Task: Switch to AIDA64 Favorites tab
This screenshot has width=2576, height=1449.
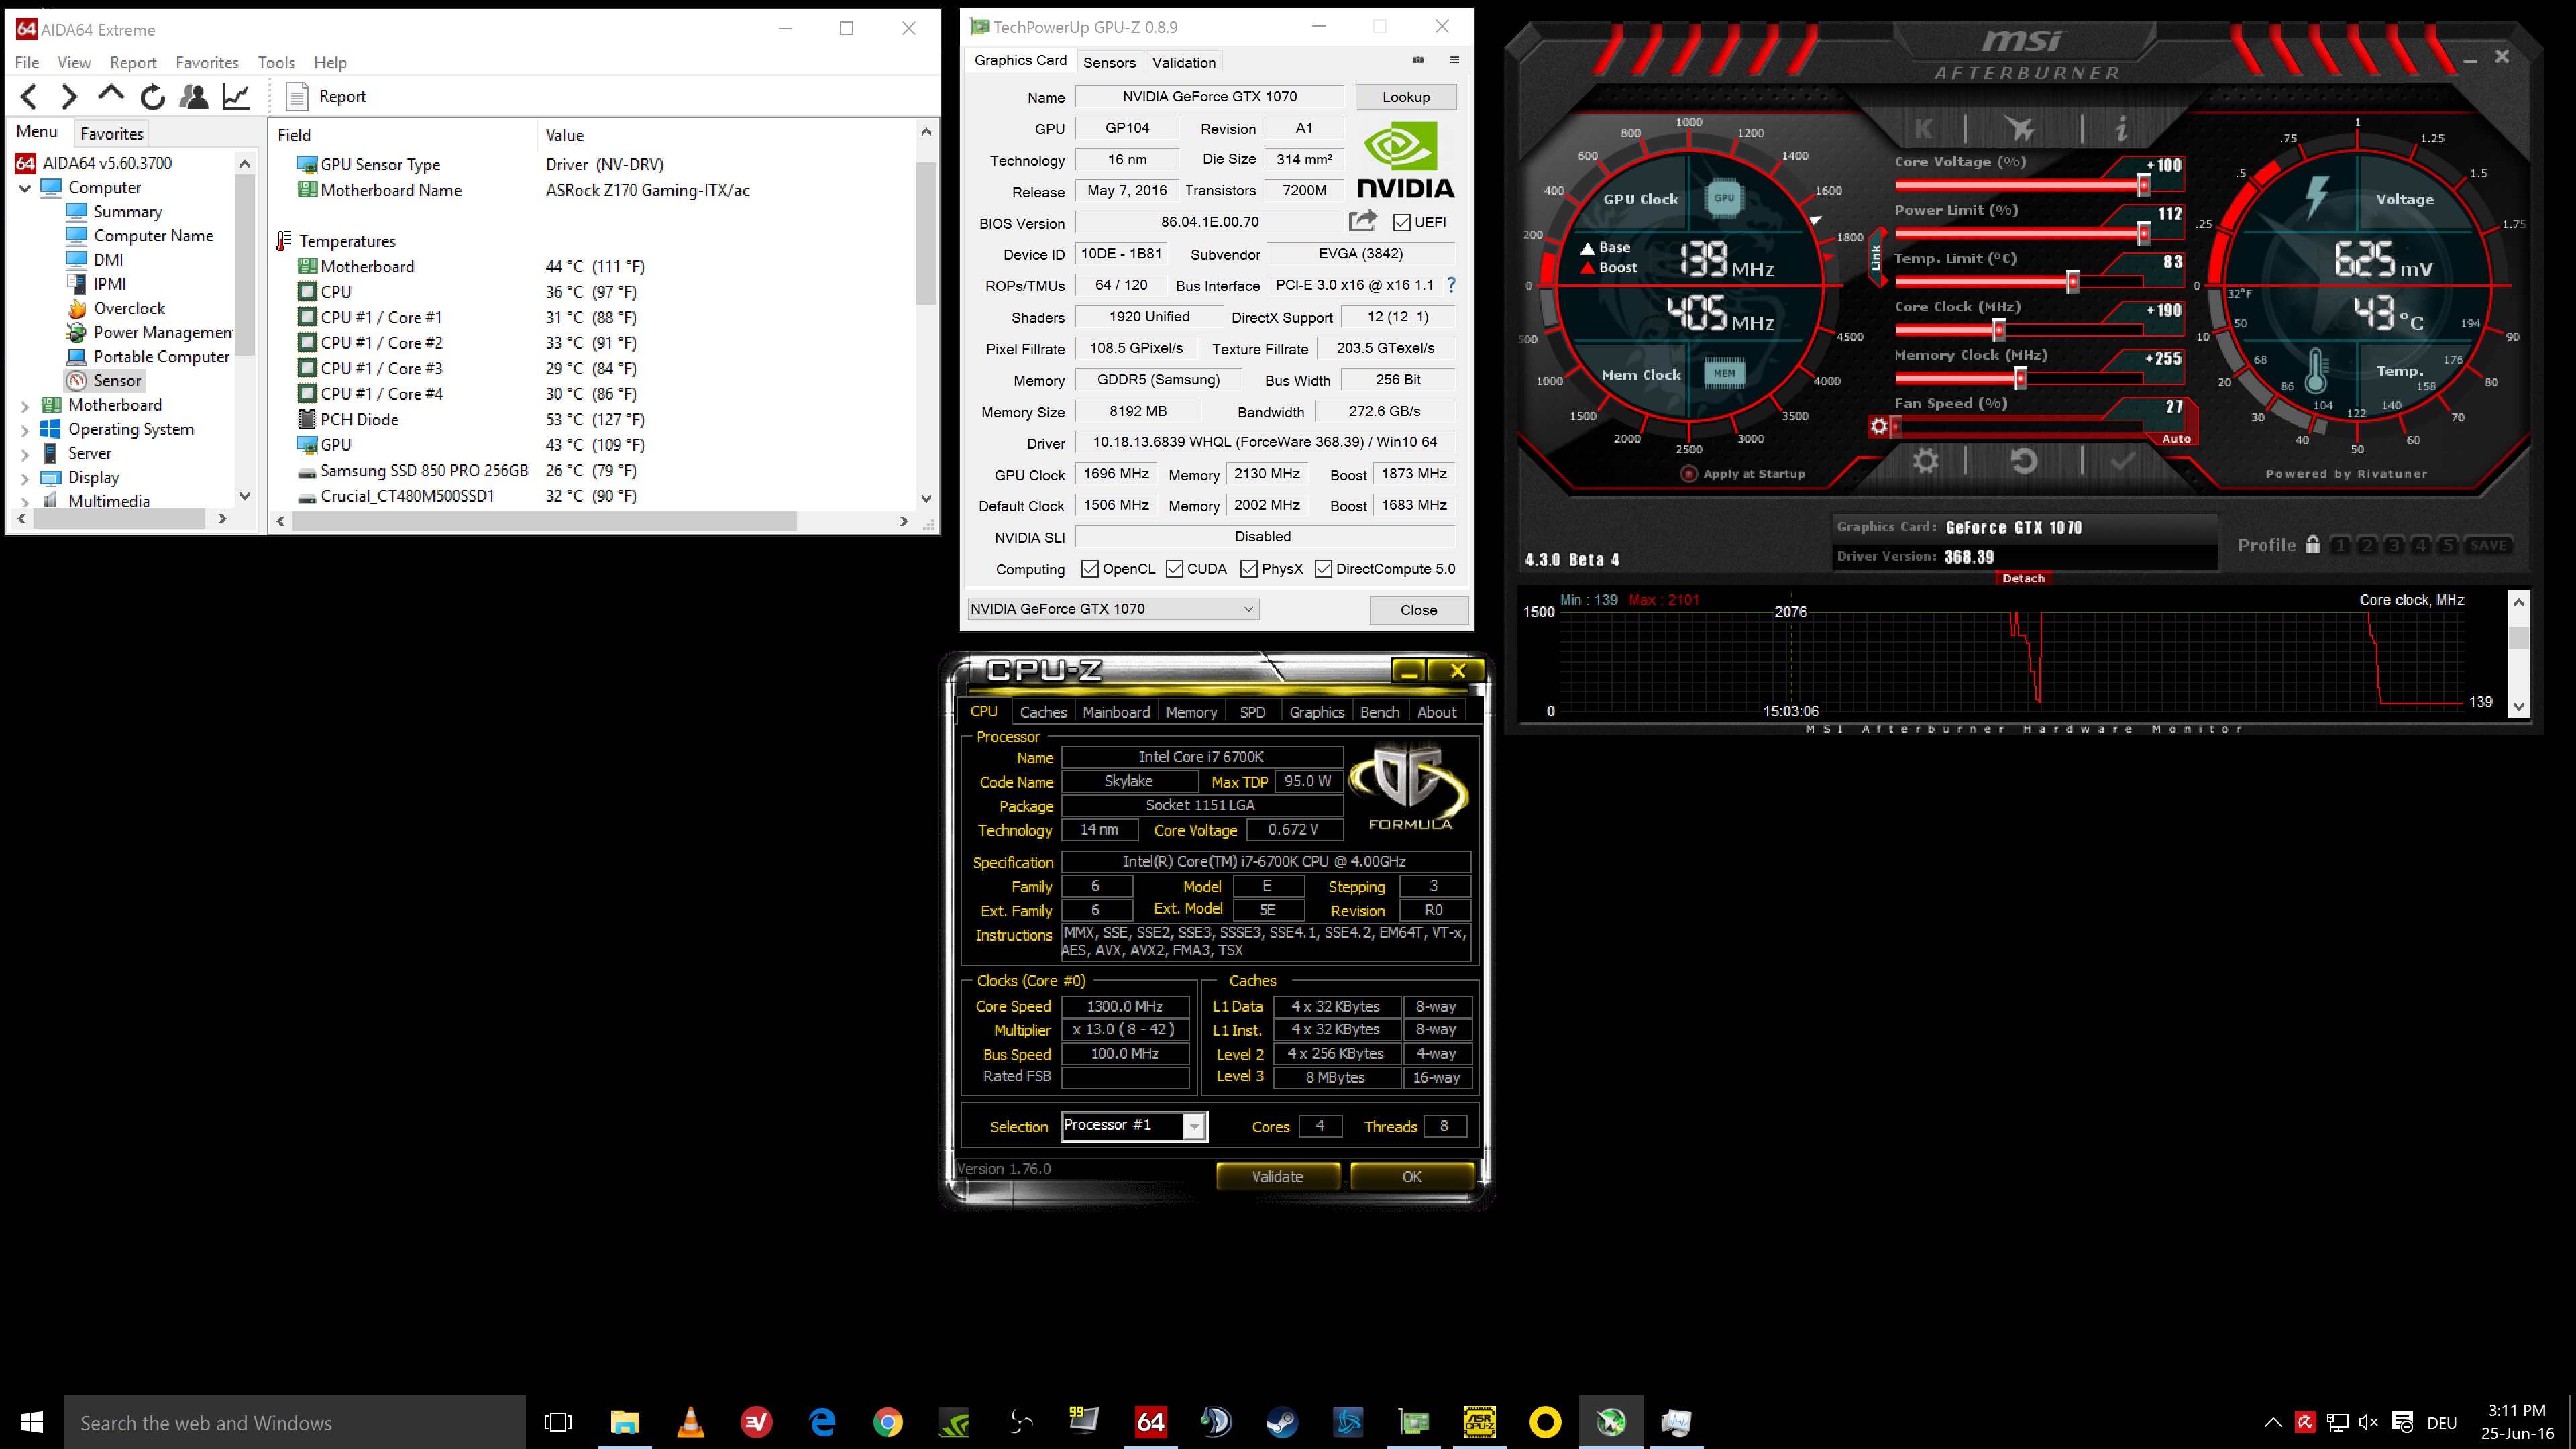Action: (x=112, y=134)
